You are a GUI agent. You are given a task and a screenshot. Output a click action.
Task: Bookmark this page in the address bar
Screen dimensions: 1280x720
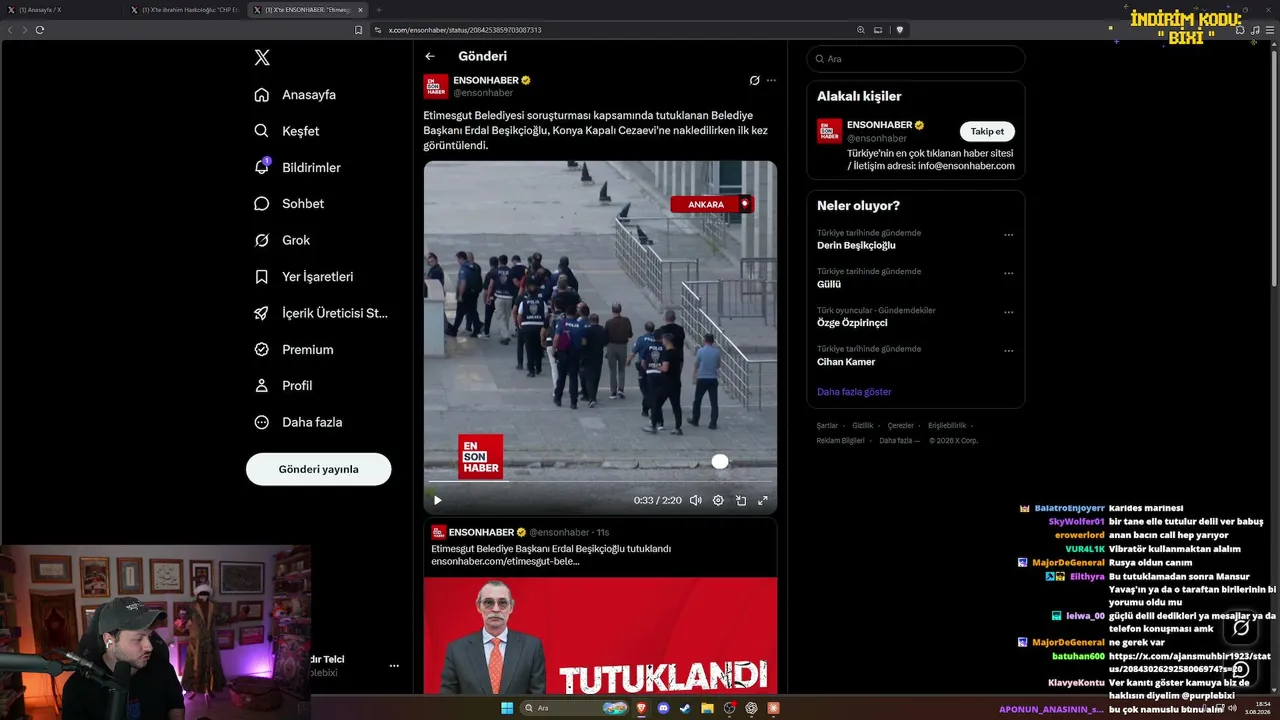click(359, 30)
